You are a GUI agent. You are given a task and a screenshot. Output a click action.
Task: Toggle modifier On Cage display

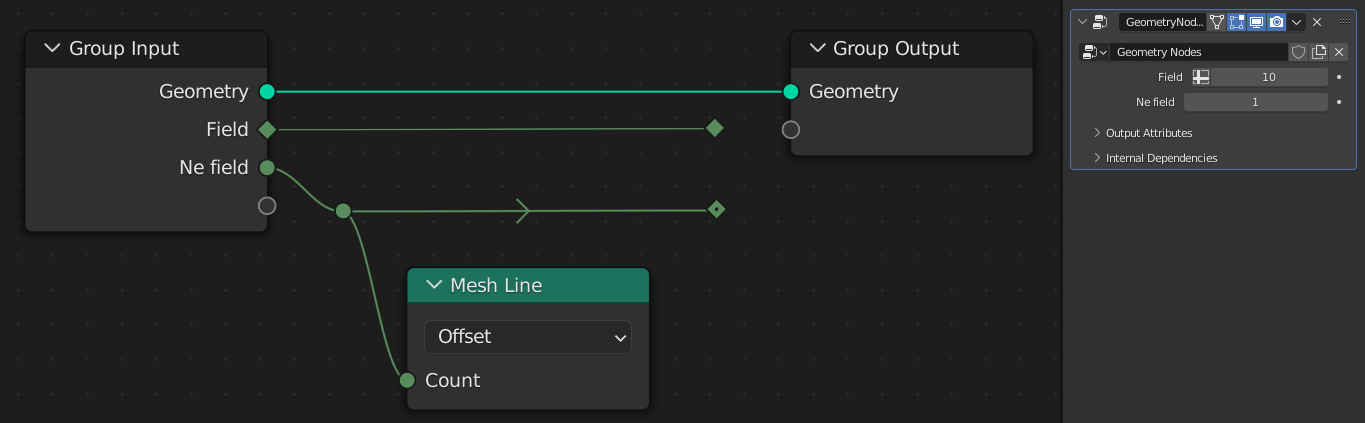click(1217, 22)
